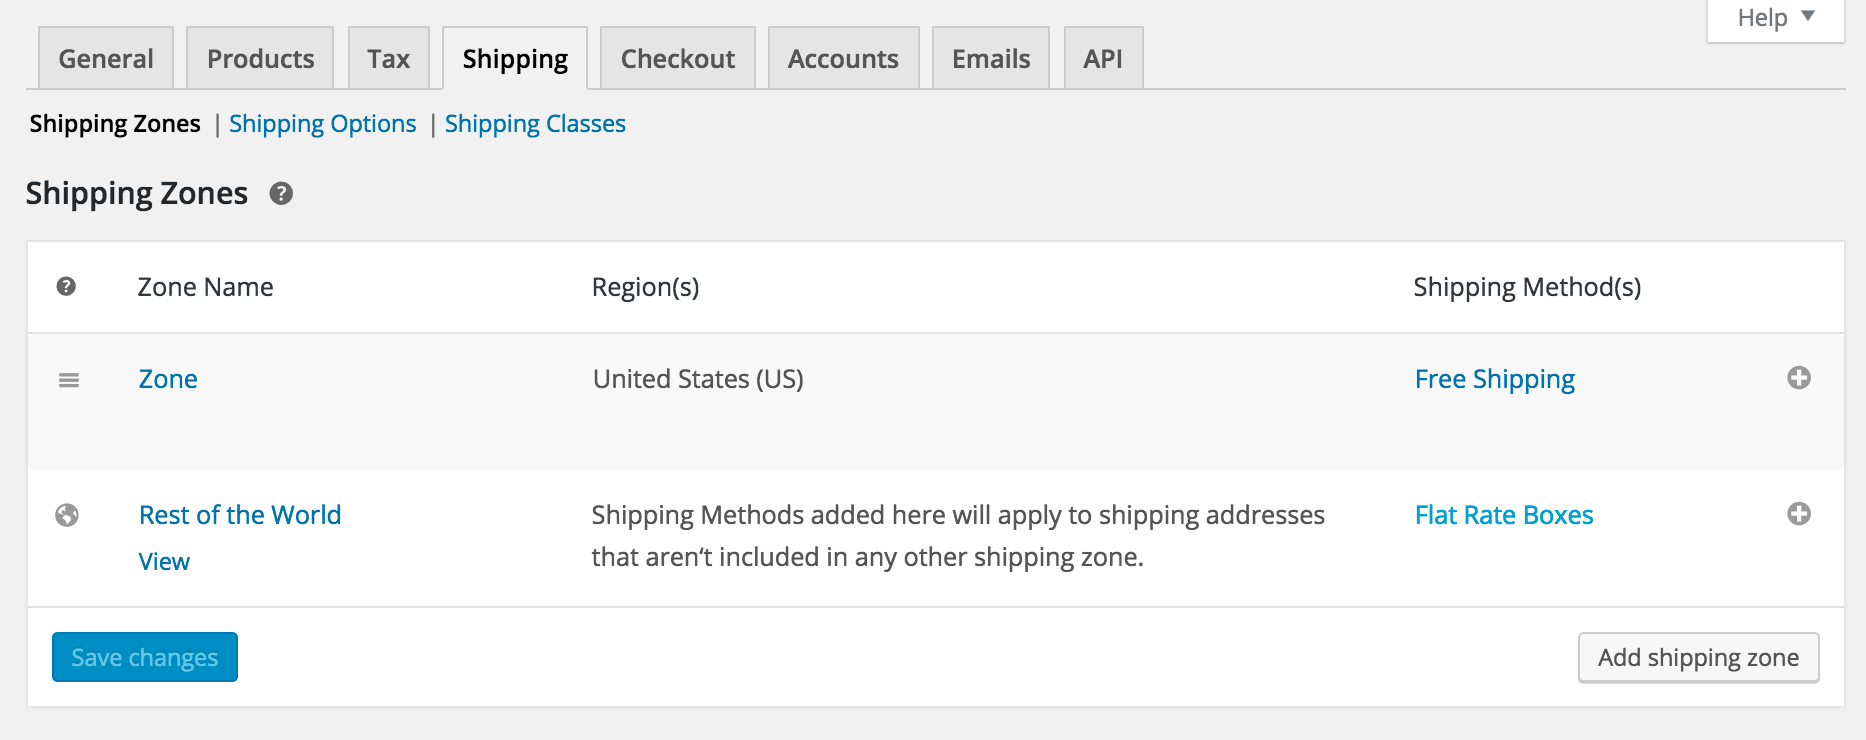Add shipping method to Zone via plus icon
Viewport: 1866px width, 740px height.
(x=1798, y=378)
